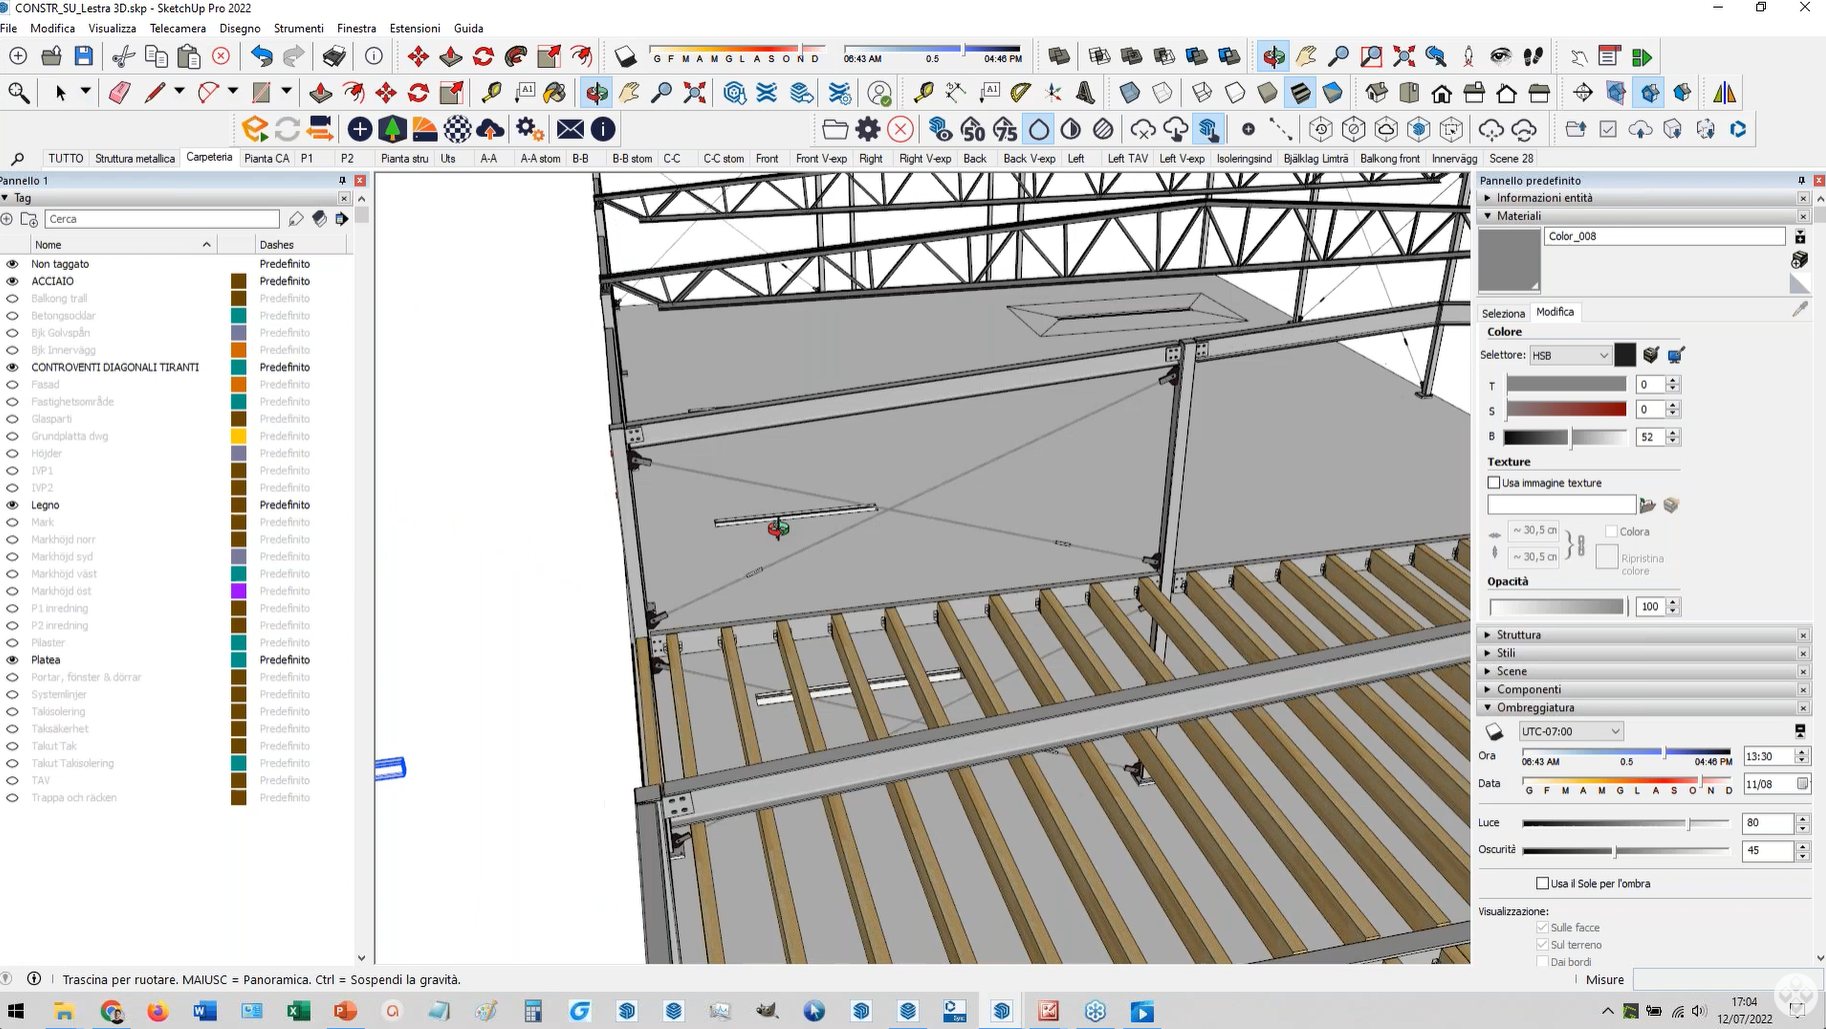Enable Usa immagine texture checkbox
The height and width of the screenshot is (1029, 1826).
(1494, 483)
